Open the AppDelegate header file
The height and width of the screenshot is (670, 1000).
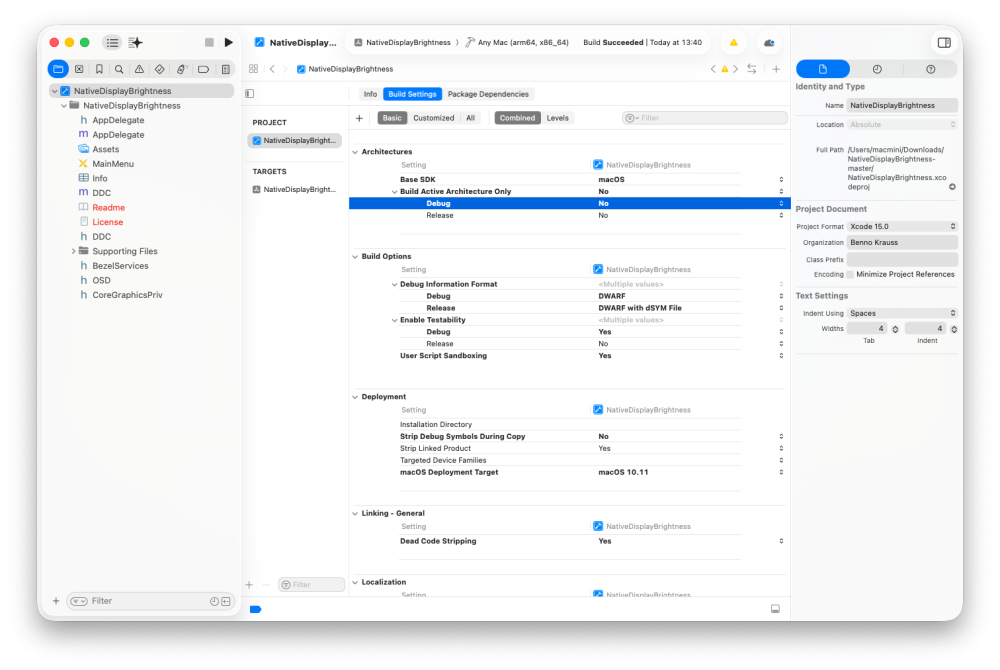[x=118, y=120]
